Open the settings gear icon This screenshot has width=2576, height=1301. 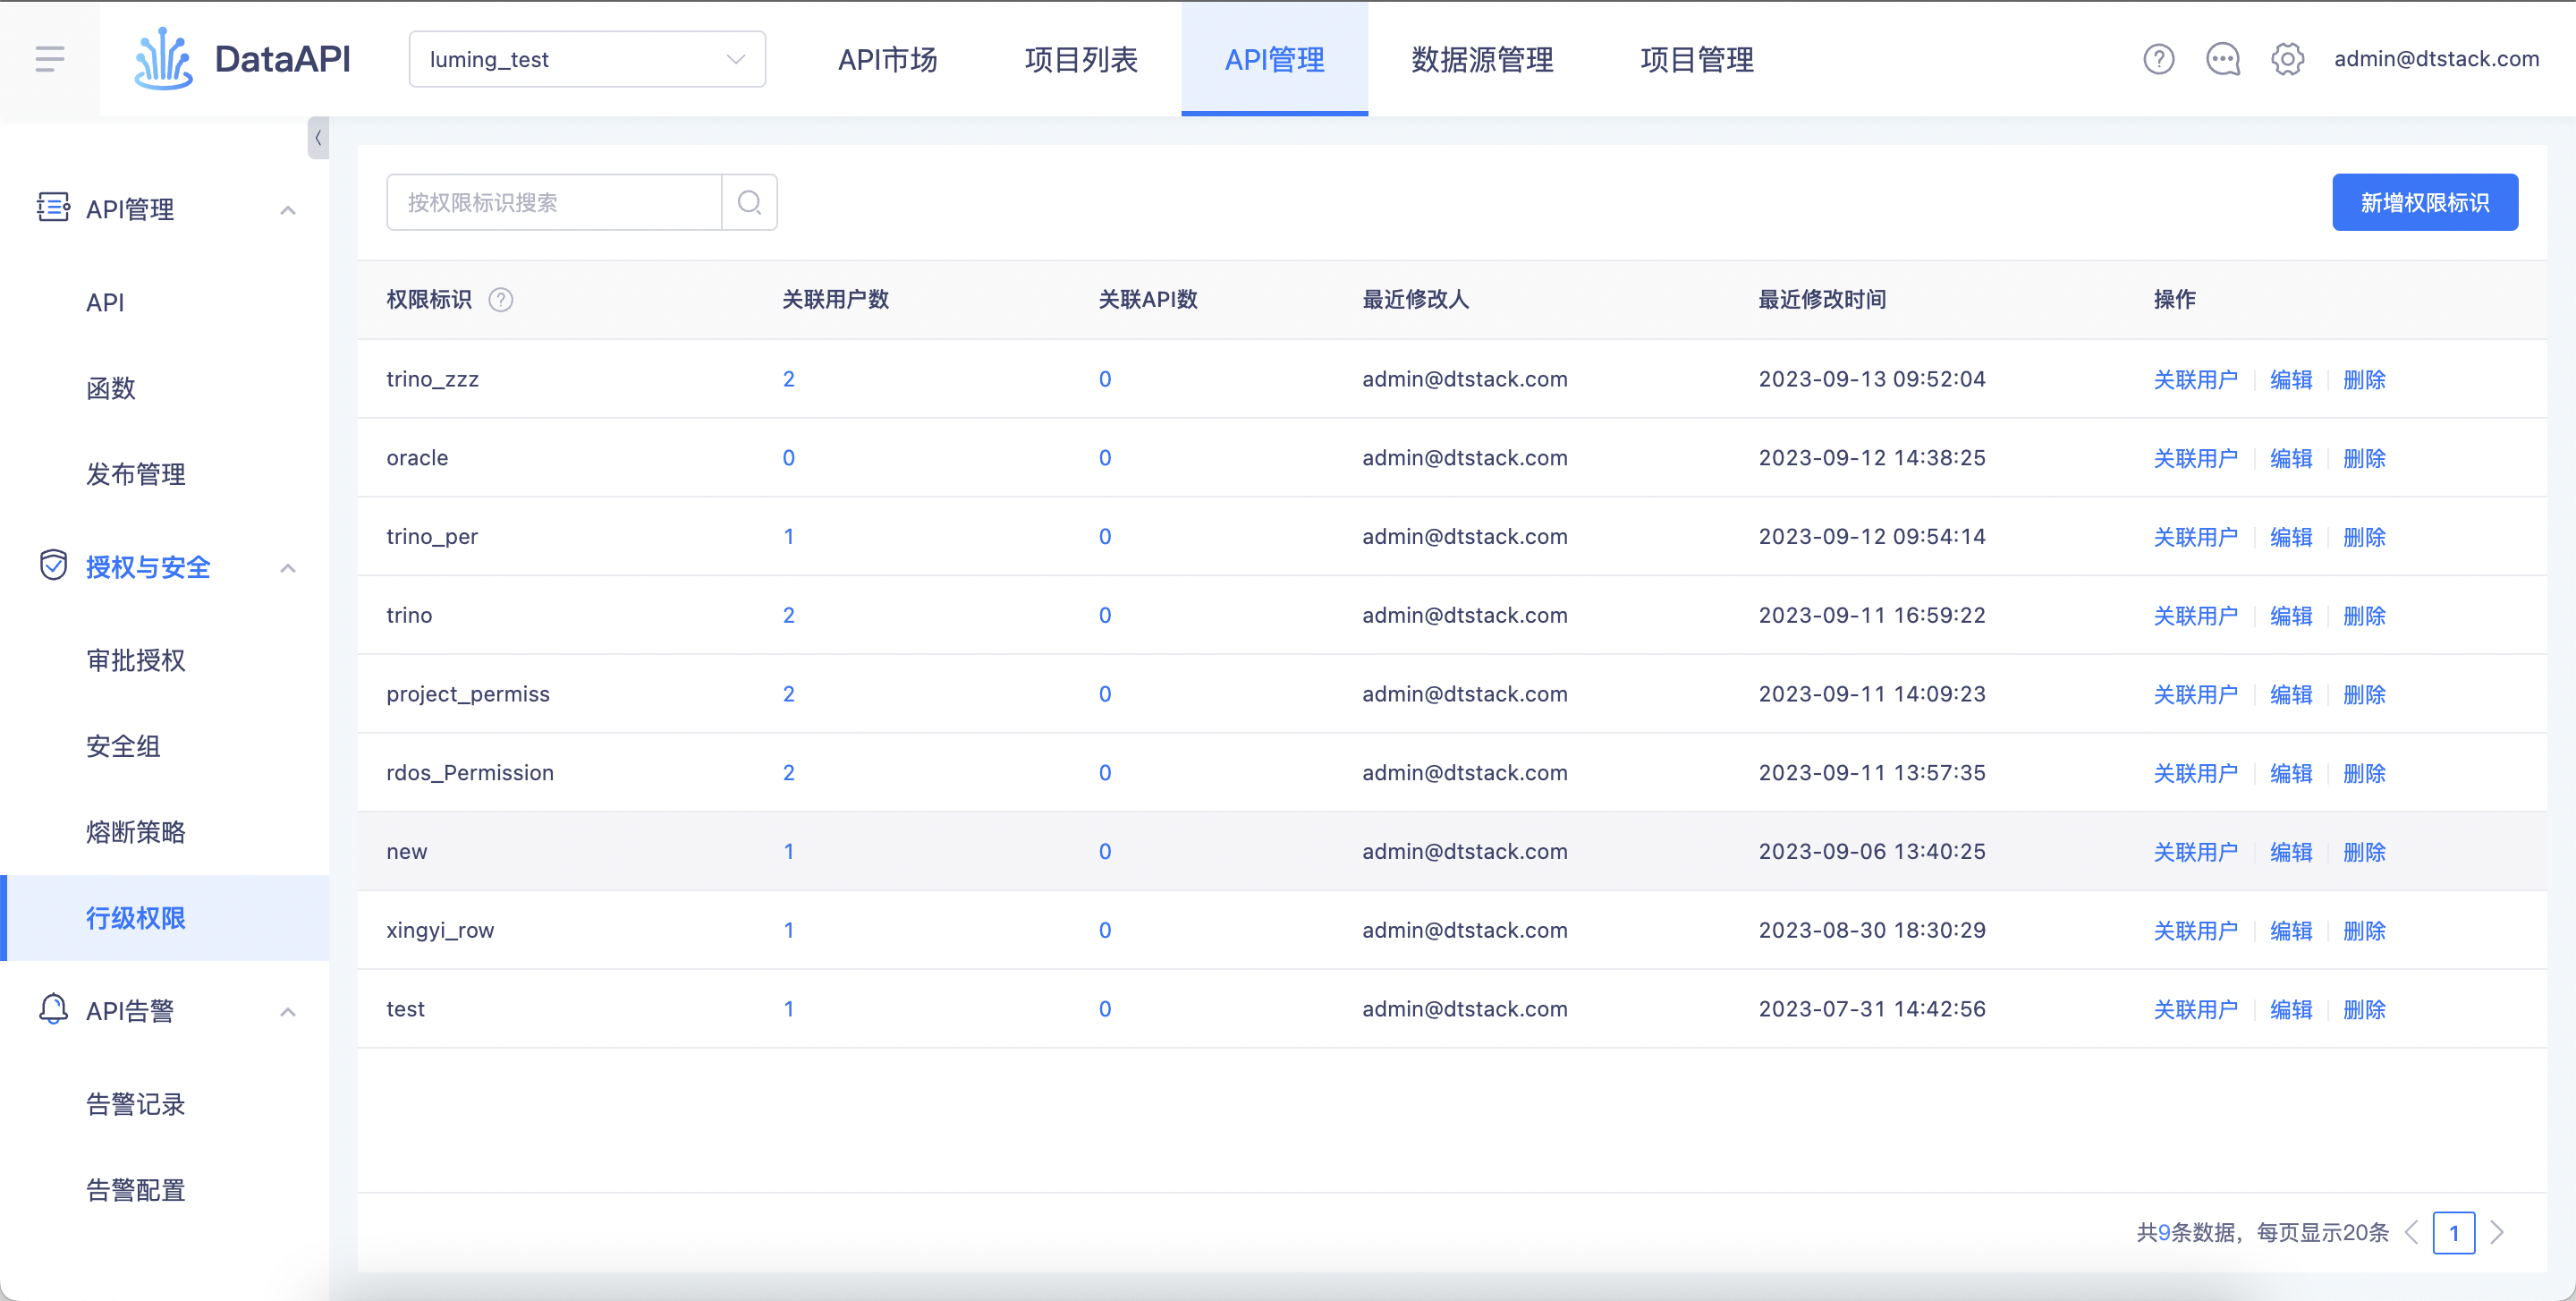coord(2287,59)
